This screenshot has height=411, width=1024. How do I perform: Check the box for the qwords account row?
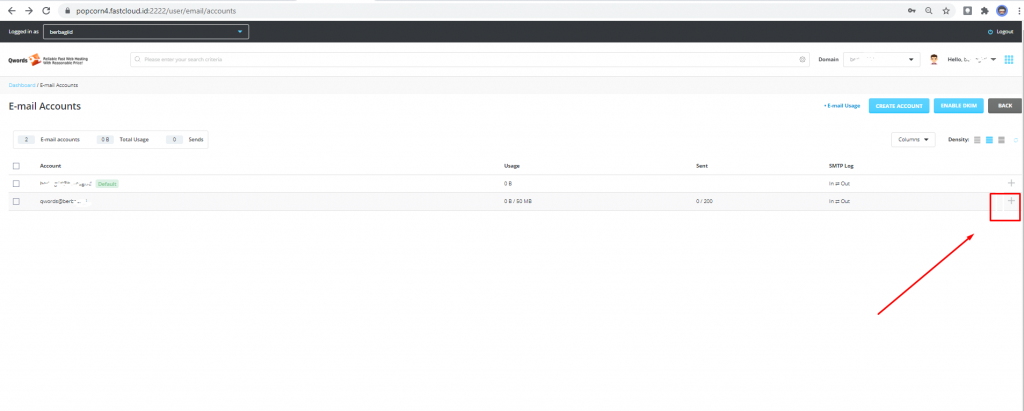16,201
